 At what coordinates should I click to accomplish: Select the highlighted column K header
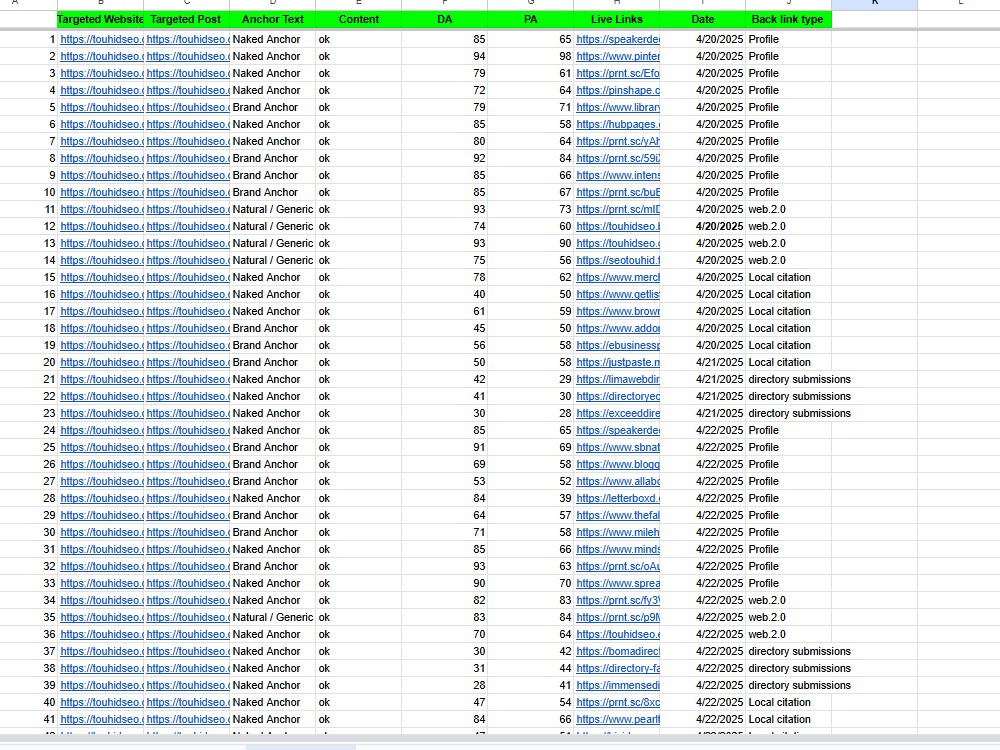click(874, 4)
